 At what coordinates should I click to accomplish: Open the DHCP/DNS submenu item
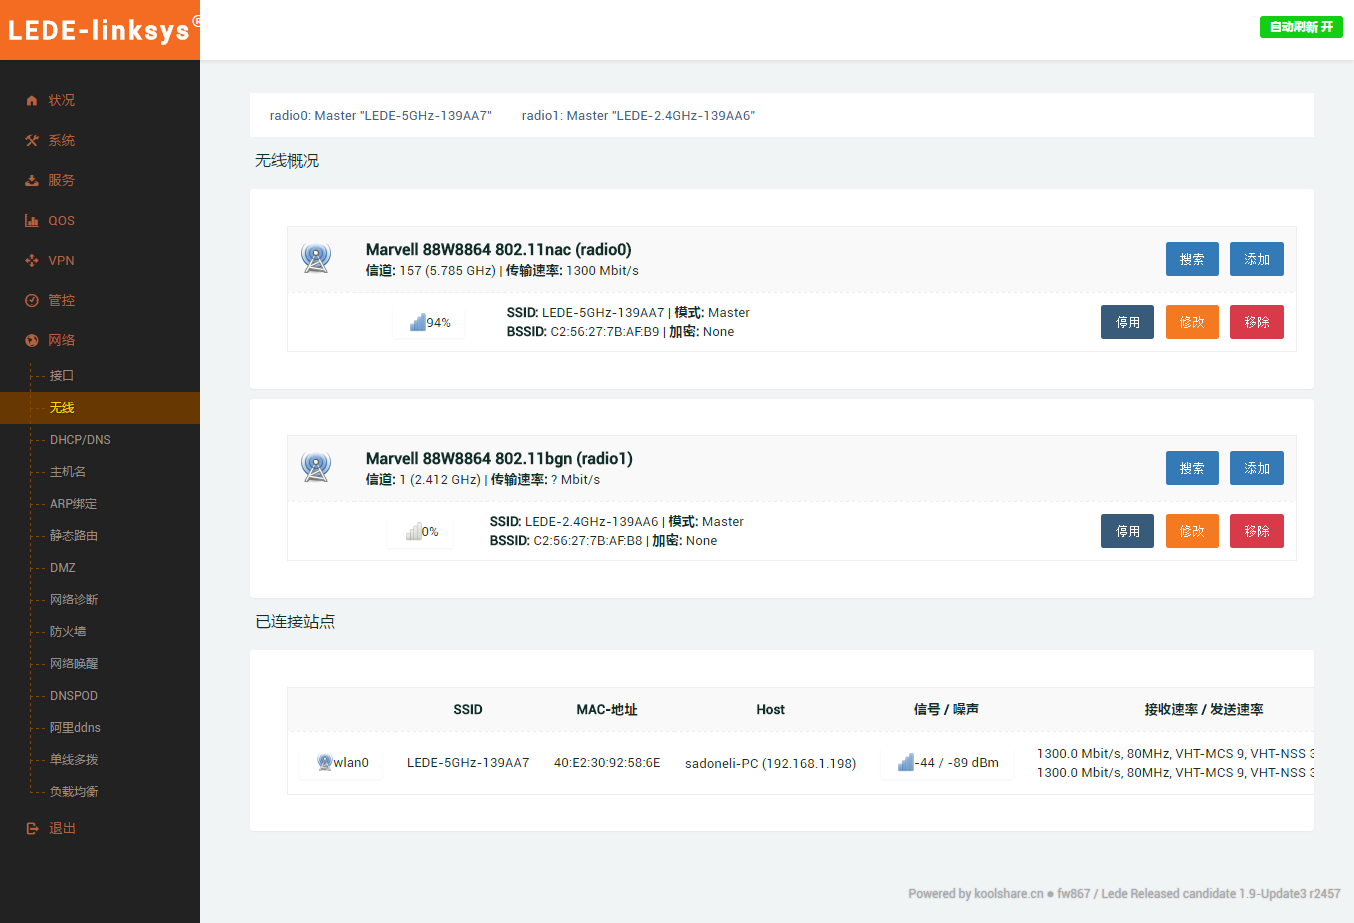pyautogui.click(x=80, y=440)
